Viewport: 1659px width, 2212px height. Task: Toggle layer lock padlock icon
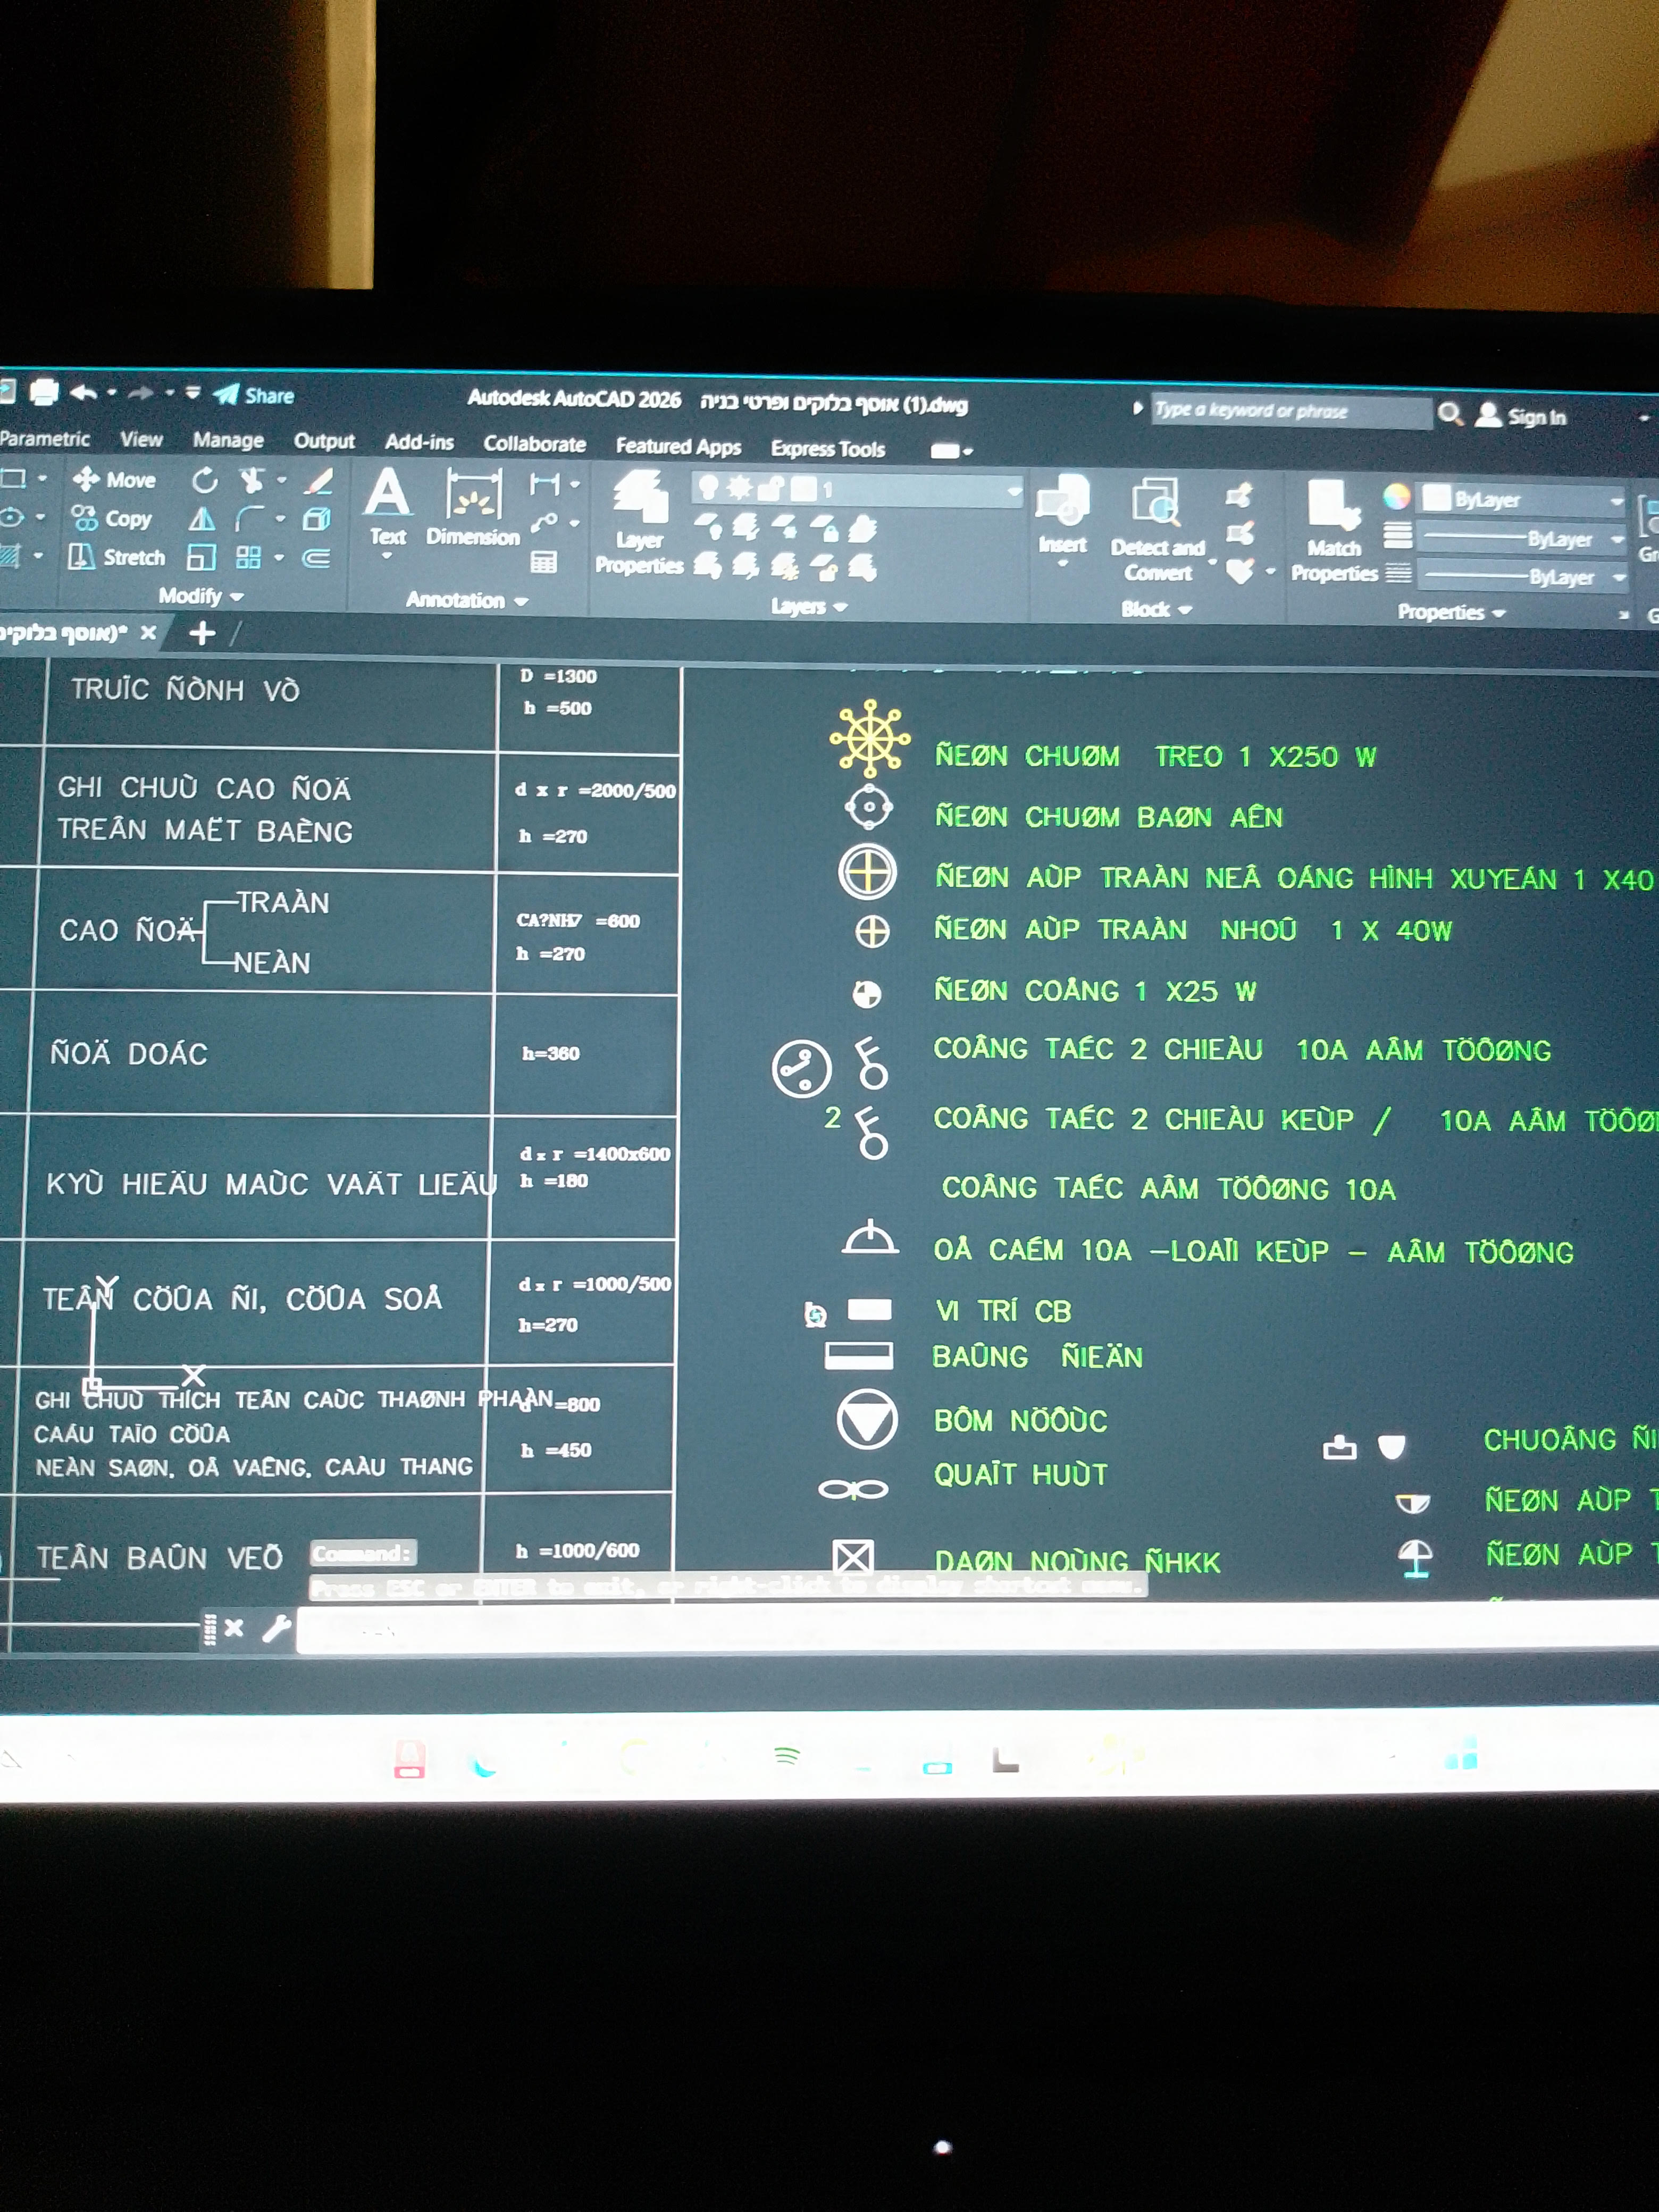770,489
